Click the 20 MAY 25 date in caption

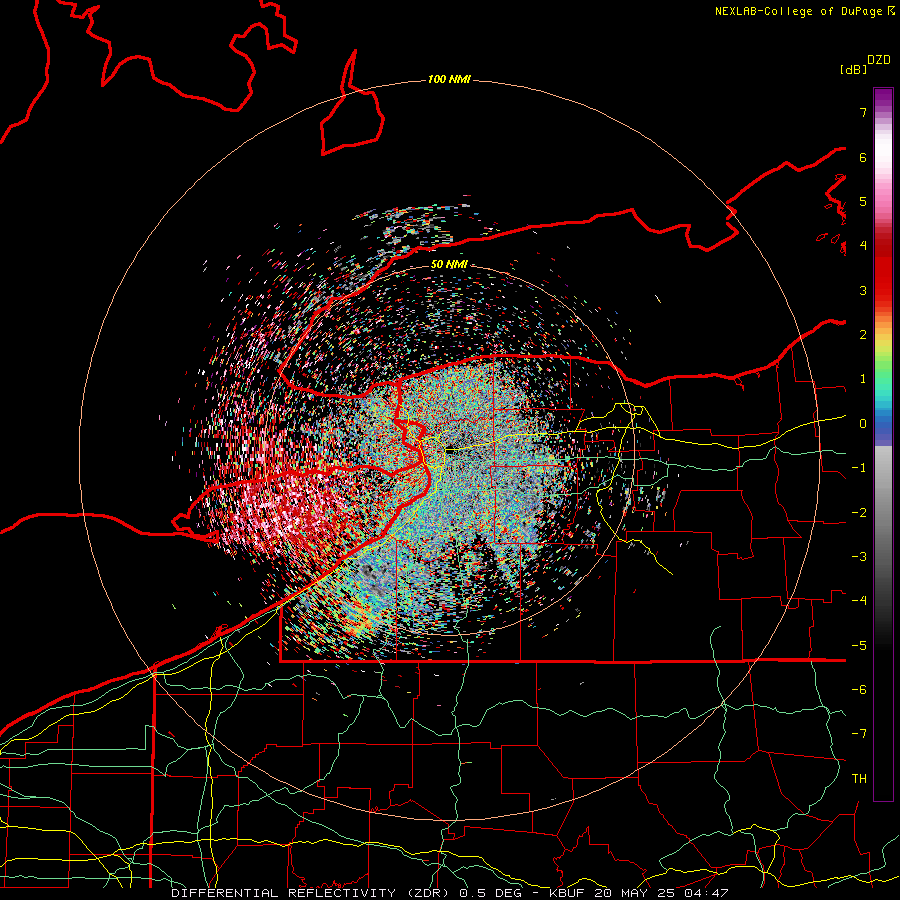point(635,893)
